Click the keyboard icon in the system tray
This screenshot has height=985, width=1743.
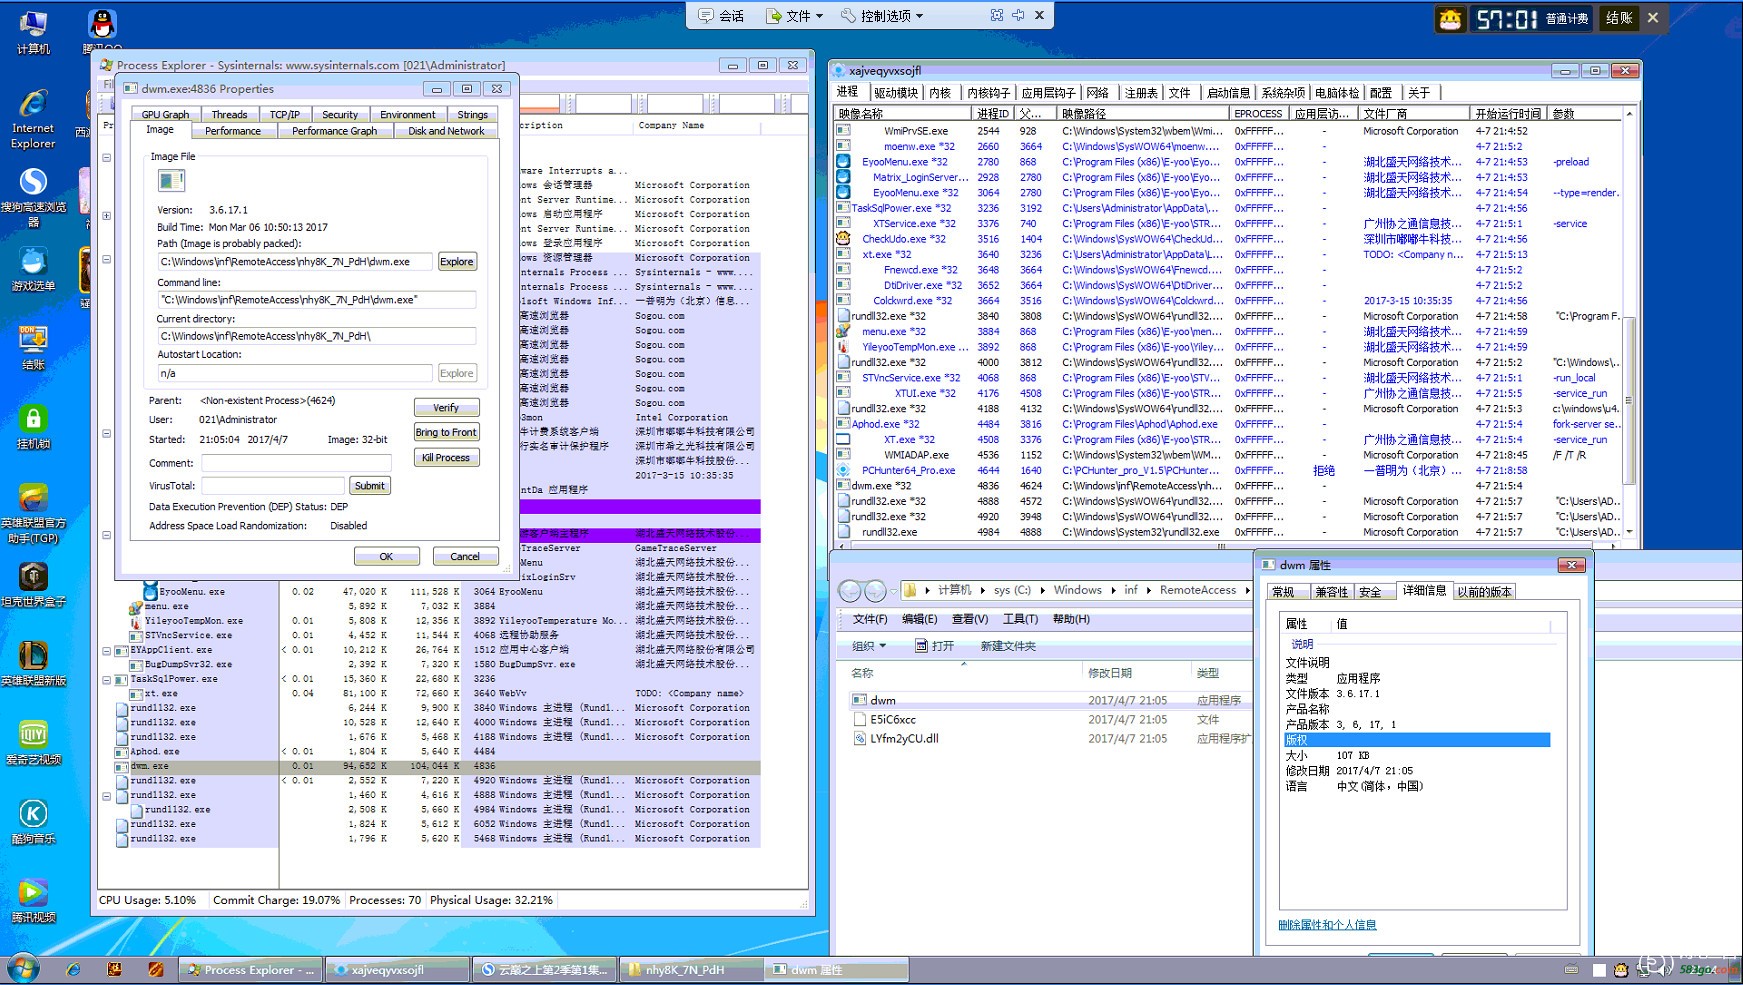[1571, 970]
